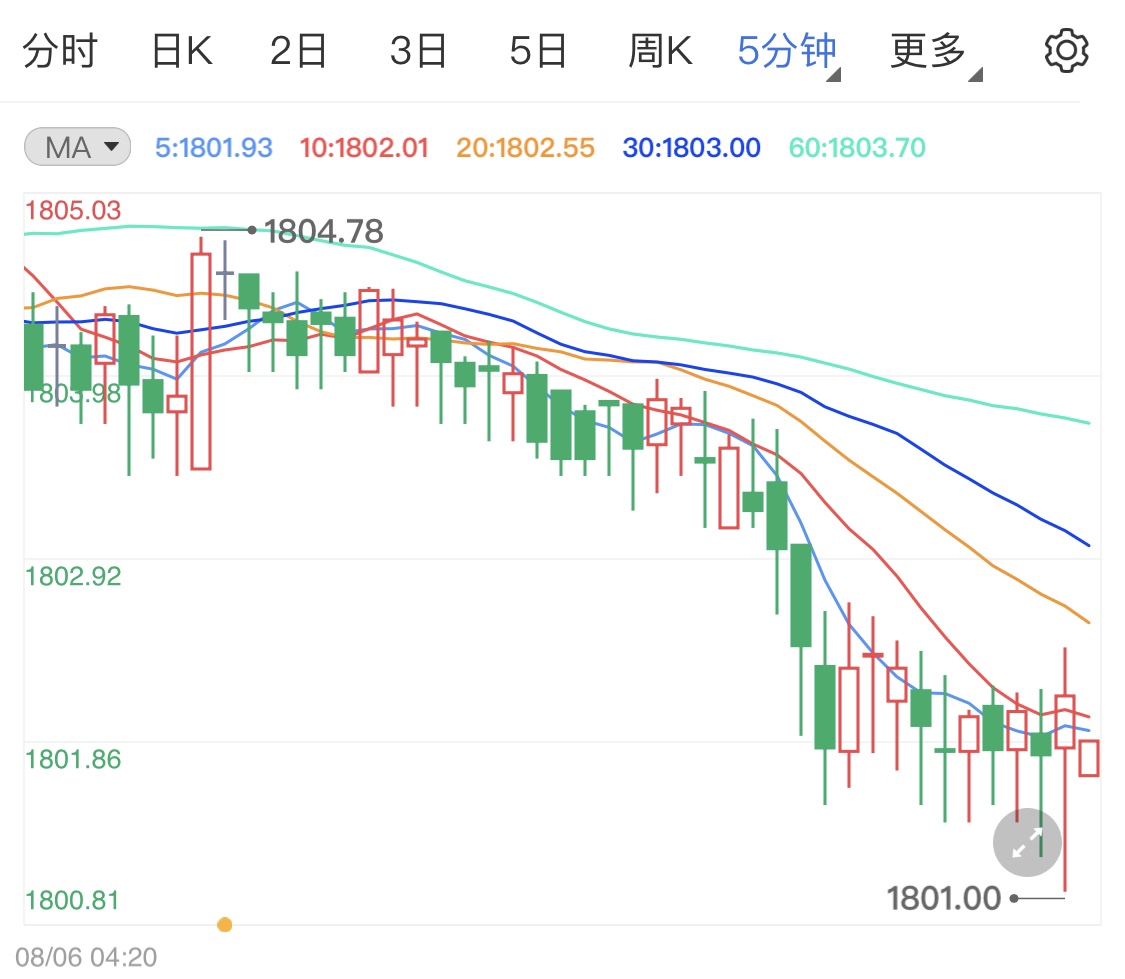This screenshot has height=979, width=1125.
Task: Click the axis label 1805.03
Action: [73, 211]
